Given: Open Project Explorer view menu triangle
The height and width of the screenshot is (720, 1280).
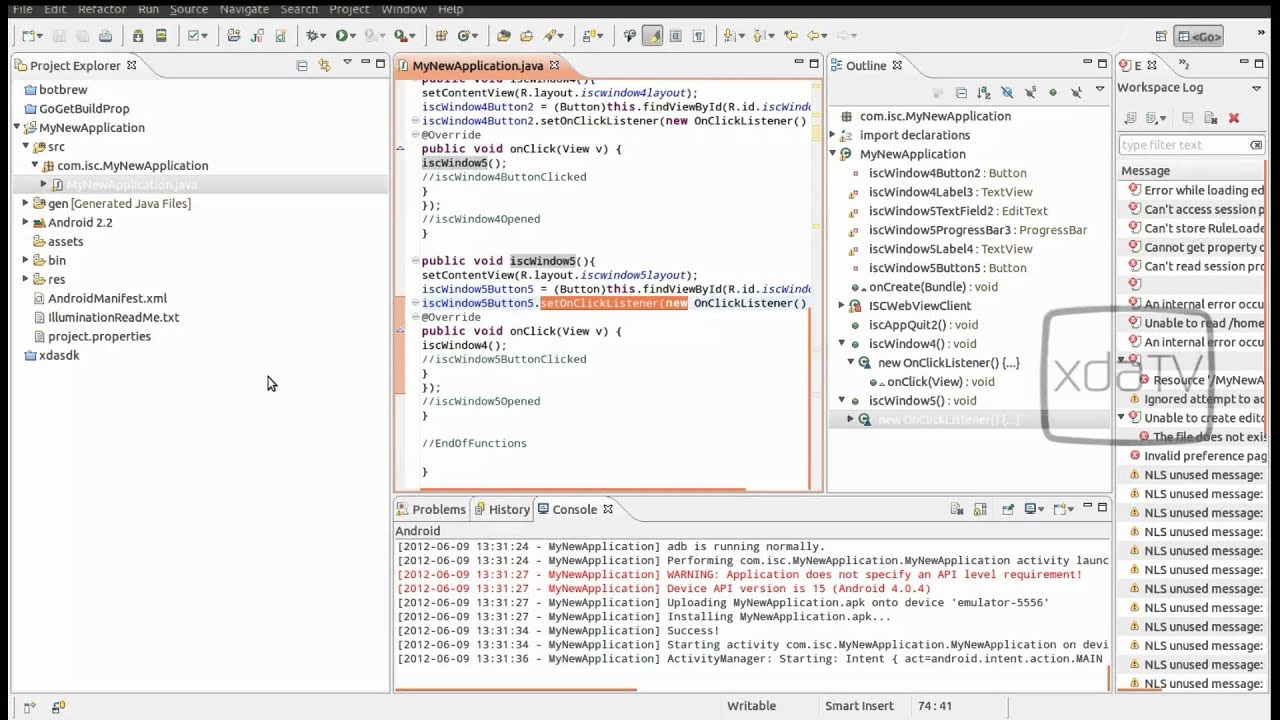Looking at the screenshot, I should [x=347, y=63].
